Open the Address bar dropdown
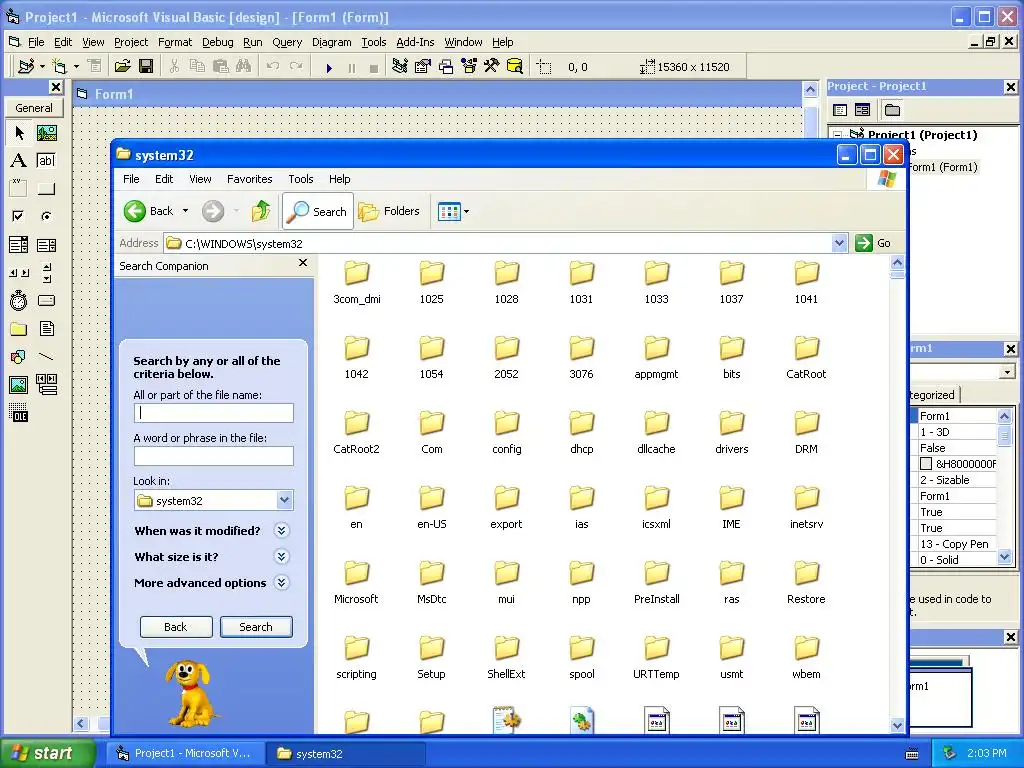The width and height of the screenshot is (1024, 768). pos(840,244)
